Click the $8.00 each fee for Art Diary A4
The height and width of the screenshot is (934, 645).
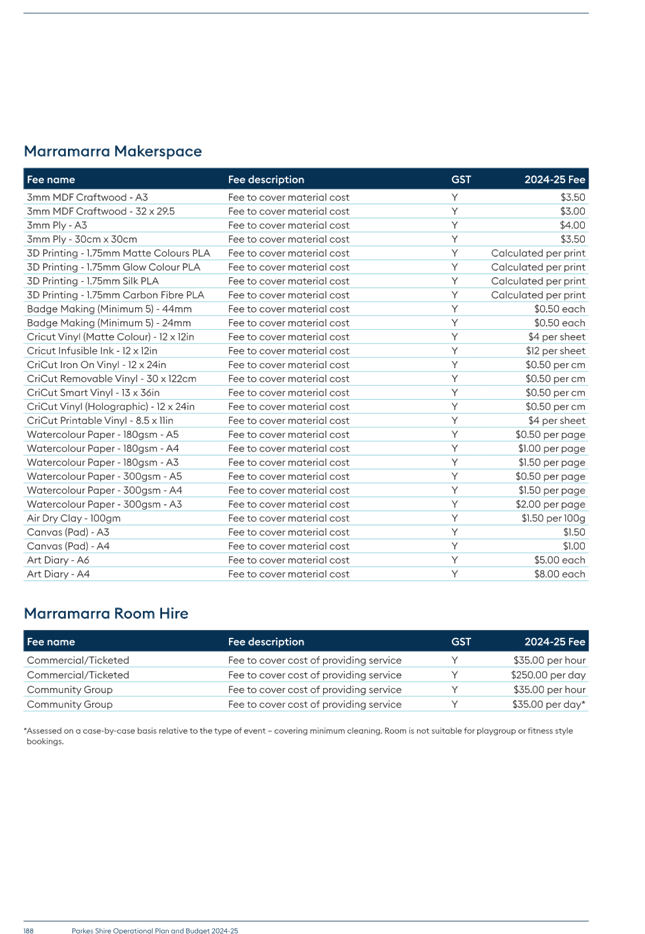point(559,574)
